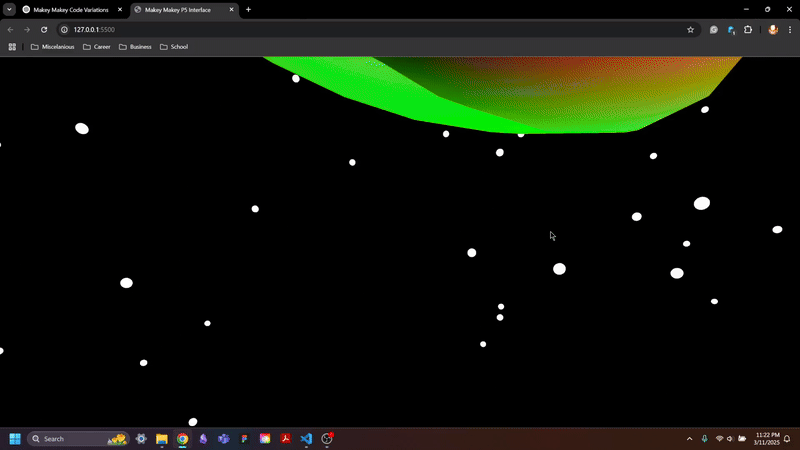
Task: Open the Career bookmarks folder
Action: click(97, 47)
